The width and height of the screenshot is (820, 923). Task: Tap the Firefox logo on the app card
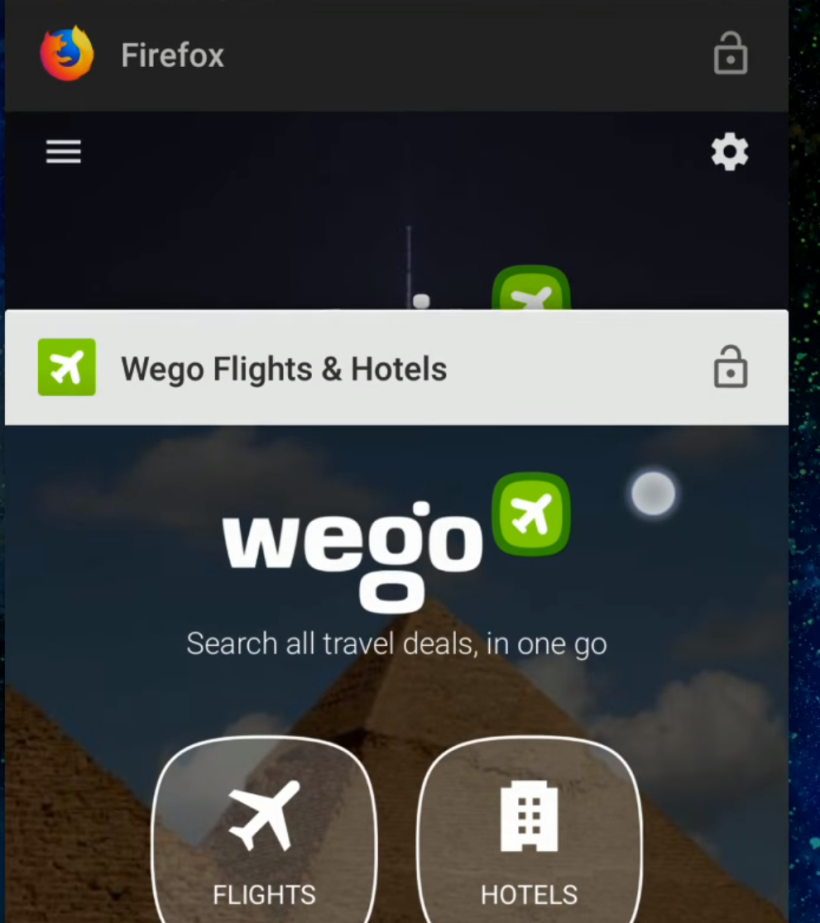67,54
